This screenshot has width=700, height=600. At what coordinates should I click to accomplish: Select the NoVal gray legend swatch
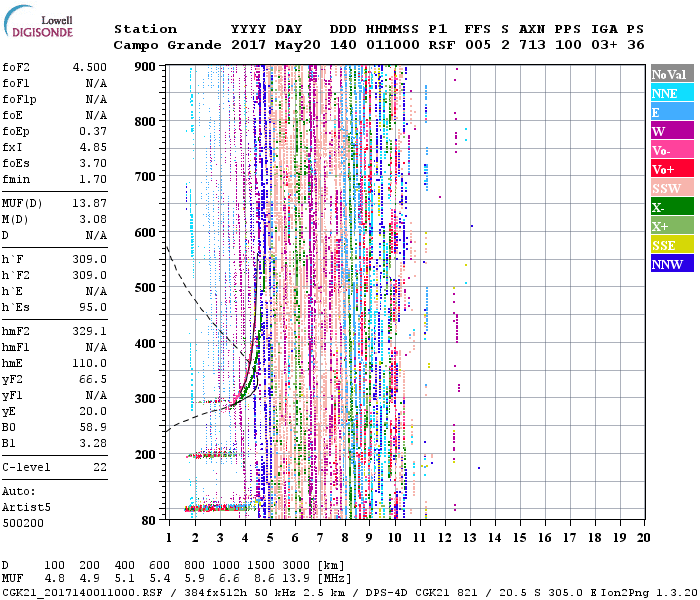tap(672, 74)
